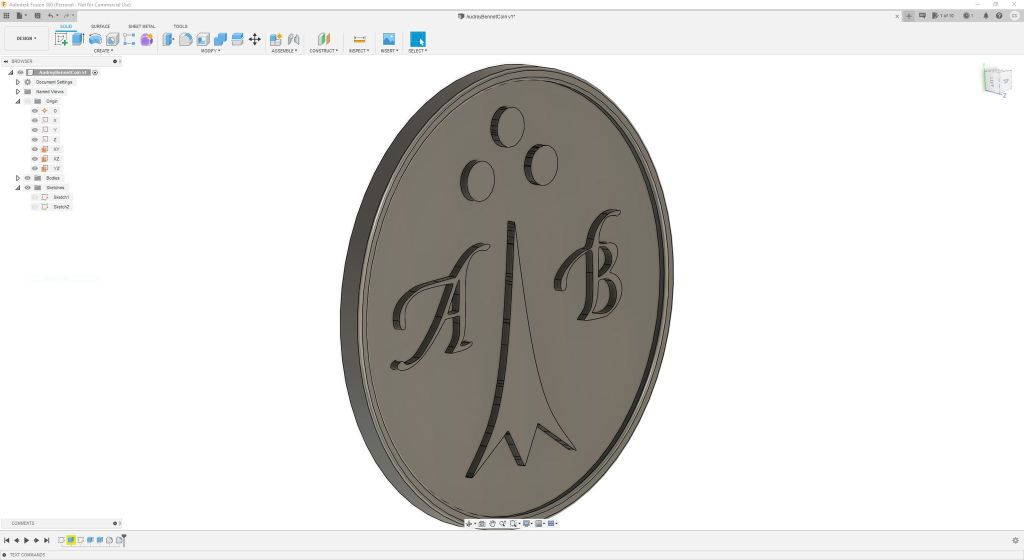Select the Move/Copy tool icon

pos(254,39)
